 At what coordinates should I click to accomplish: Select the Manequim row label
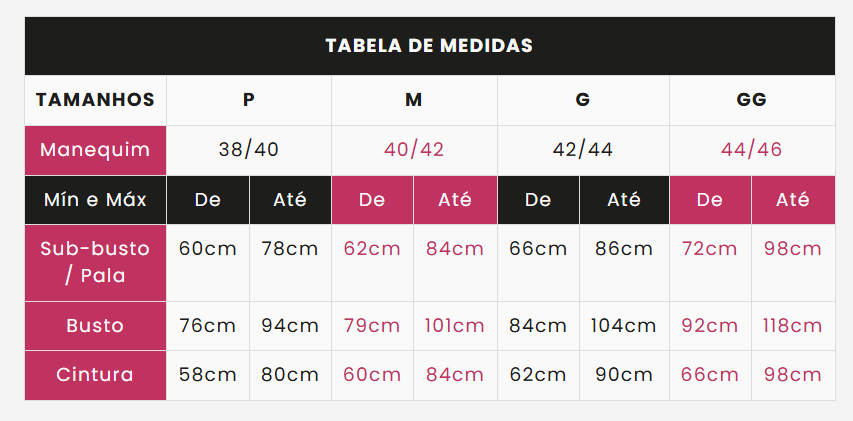tap(96, 150)
